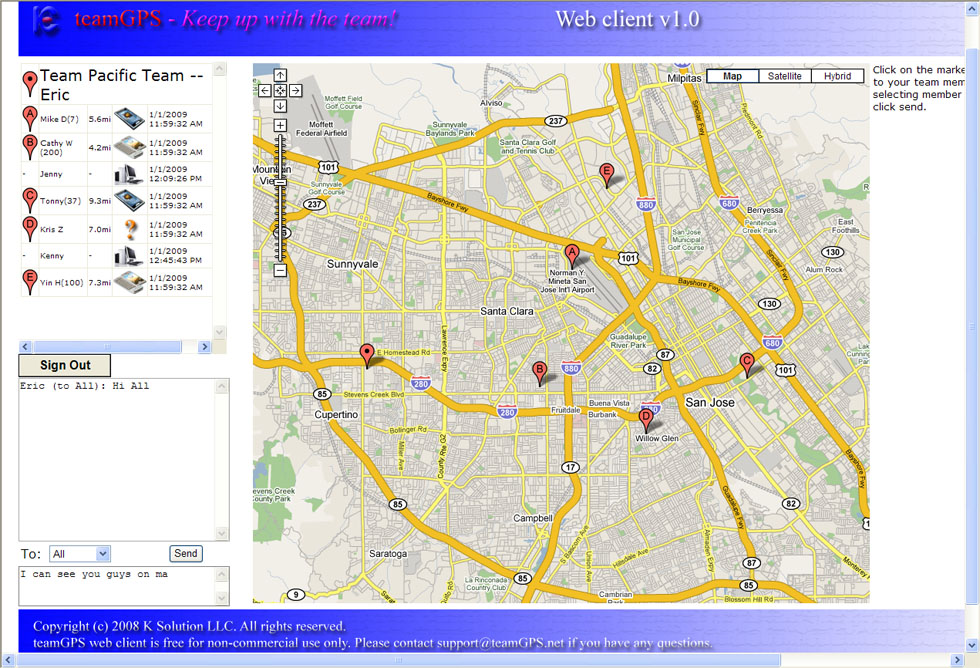
Task: Click desktop computer icon in Jenny row
Action: tap(128, 174)
